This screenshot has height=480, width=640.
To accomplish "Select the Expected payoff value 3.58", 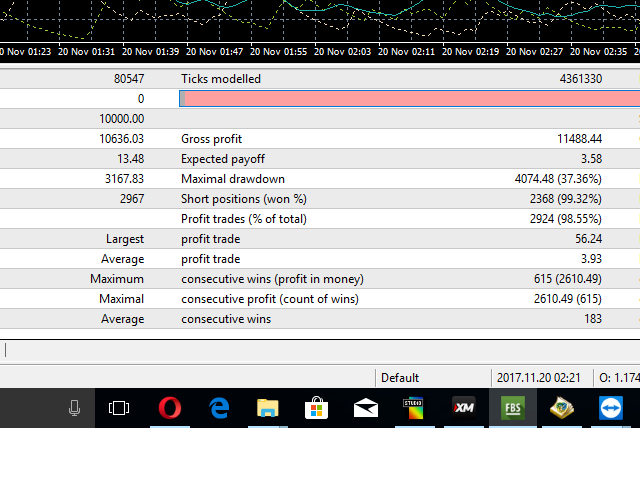I will (x=591, y=159).
